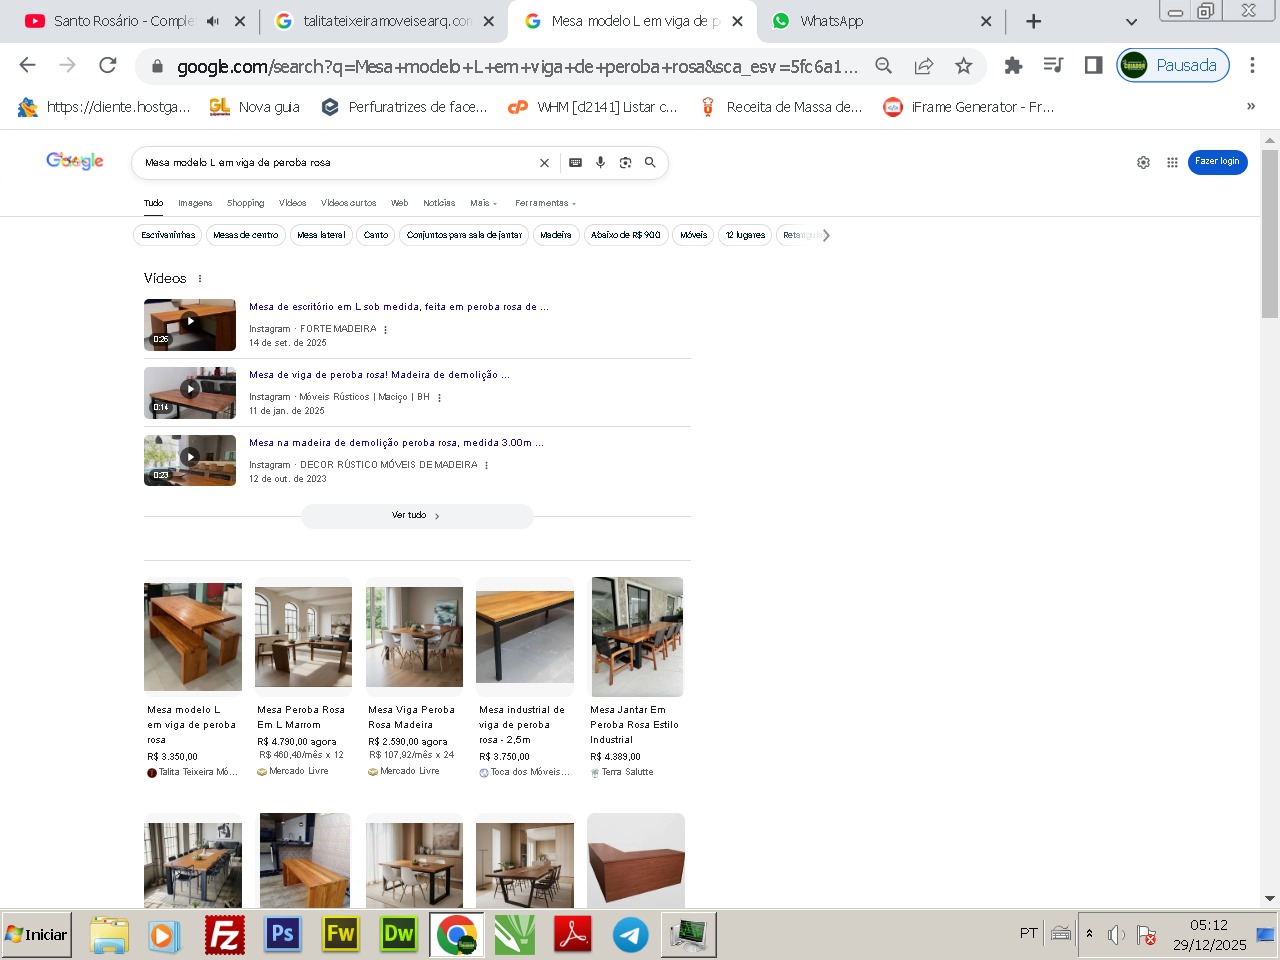Viewport: 1280px width, 960px height.
Task: Mute the Santo Rosário tab audio
Action: point(213,21)
